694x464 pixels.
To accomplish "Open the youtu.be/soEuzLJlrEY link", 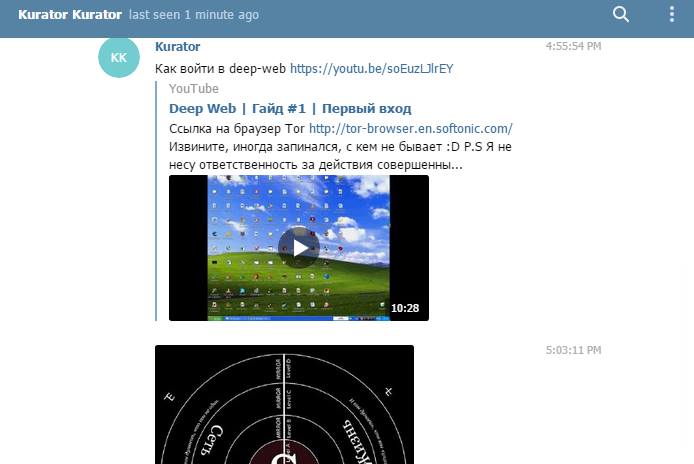I will pos(370,69).
